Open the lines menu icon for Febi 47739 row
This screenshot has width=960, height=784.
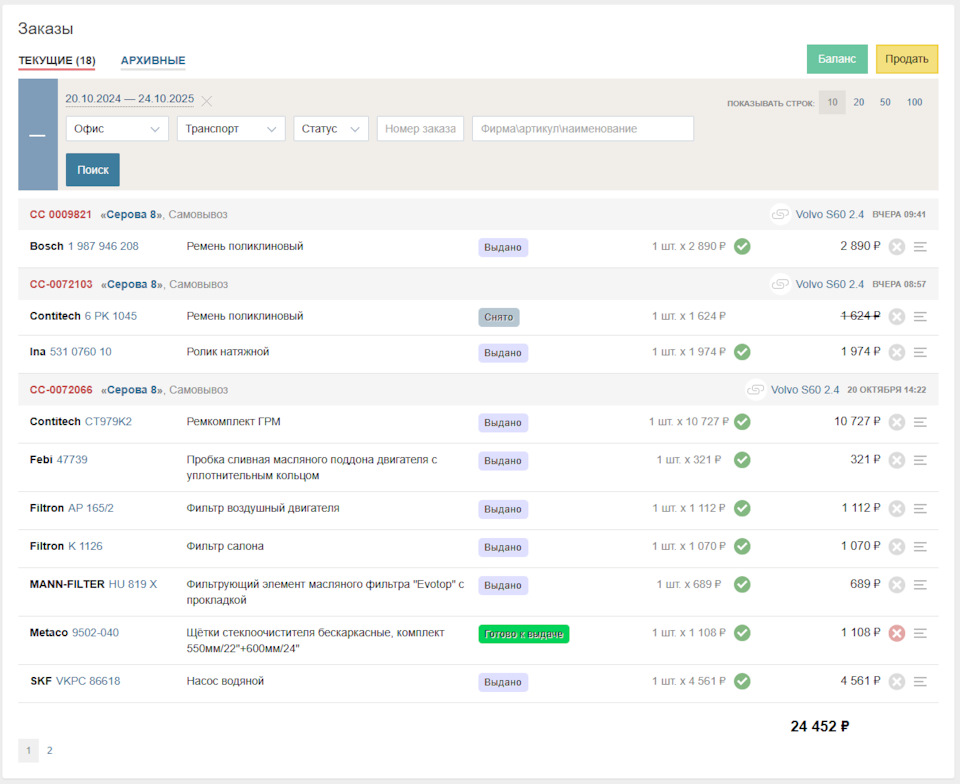pyautogui.click(x=920, y=460)
